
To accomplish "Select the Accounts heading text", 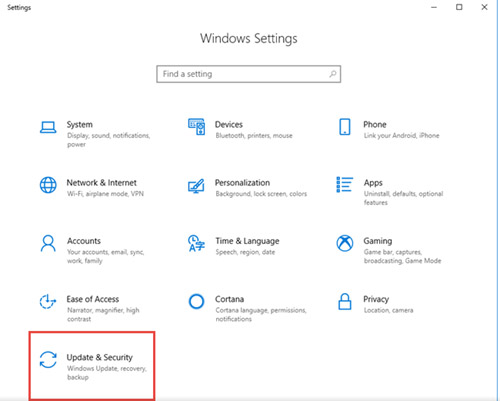I will (84, 241).
